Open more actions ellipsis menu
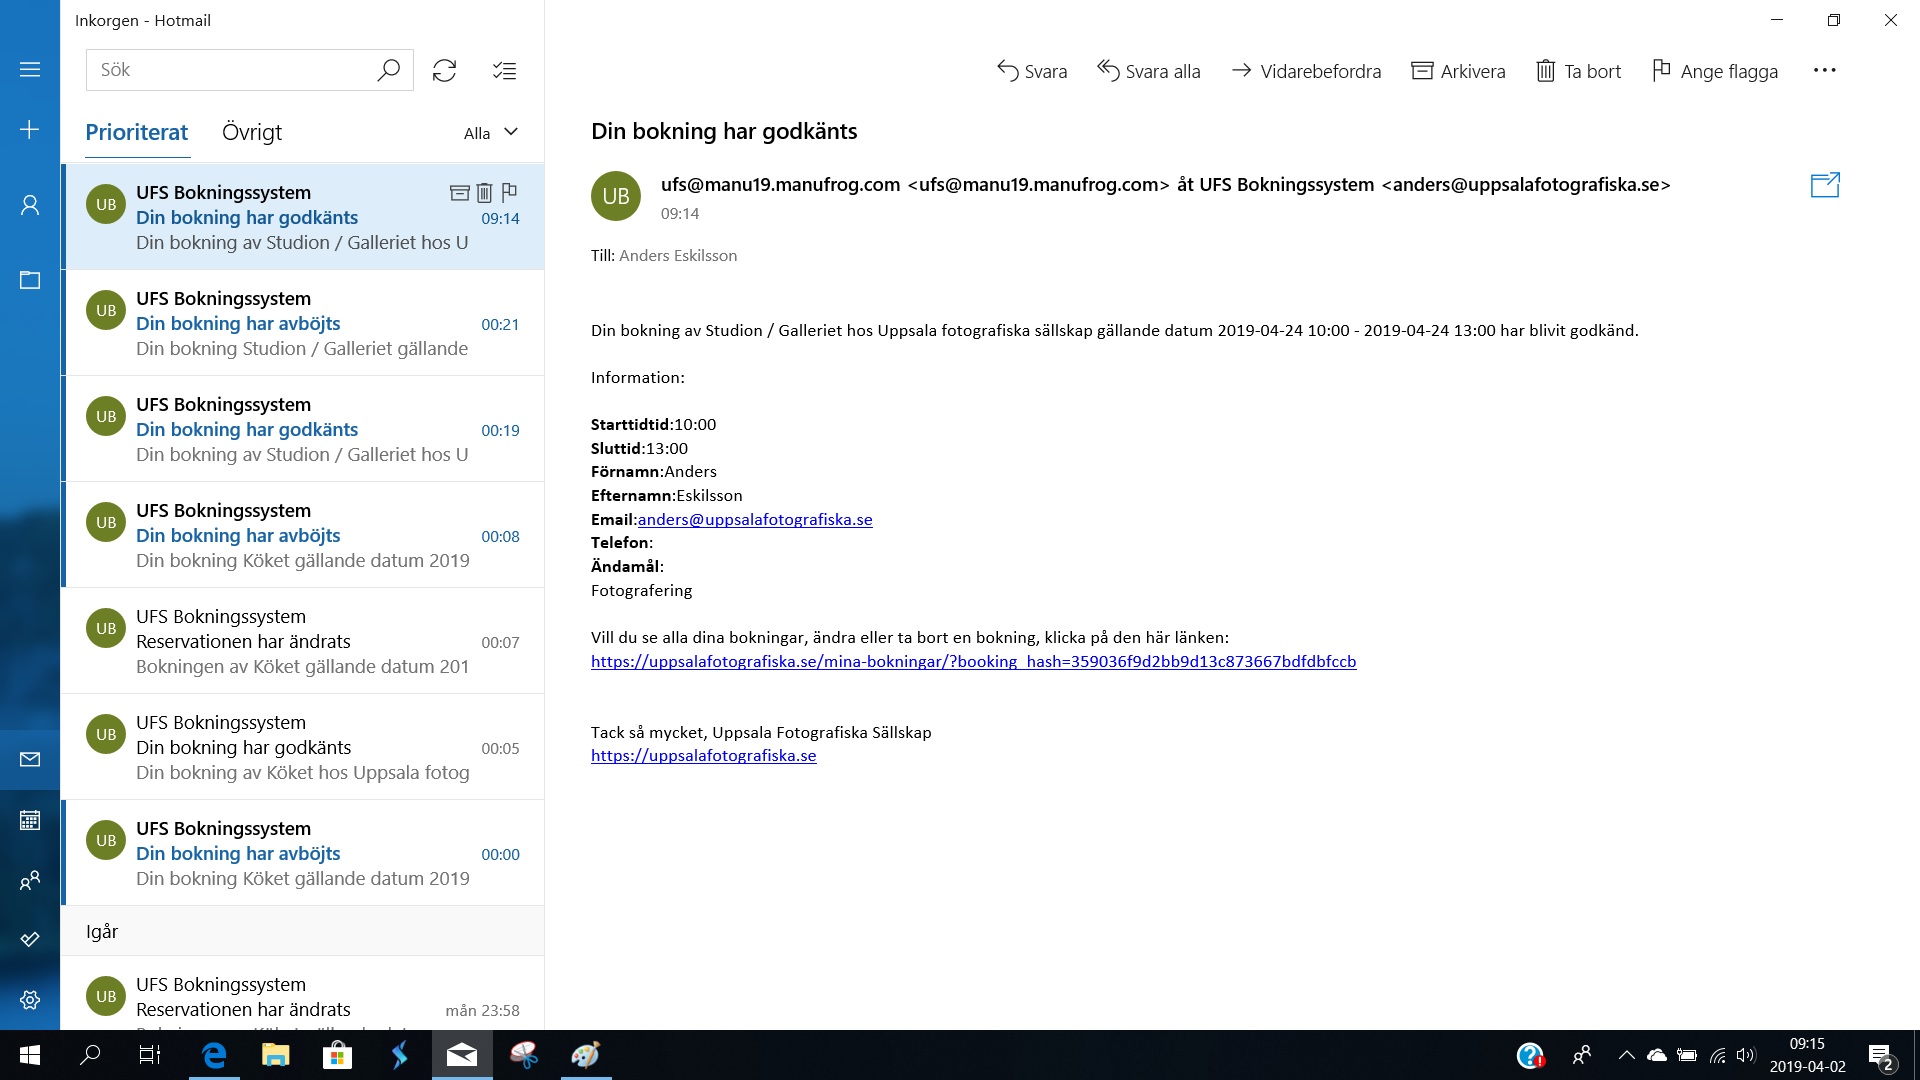Screen dimensions: 1920x1080 coord(1824,70)
